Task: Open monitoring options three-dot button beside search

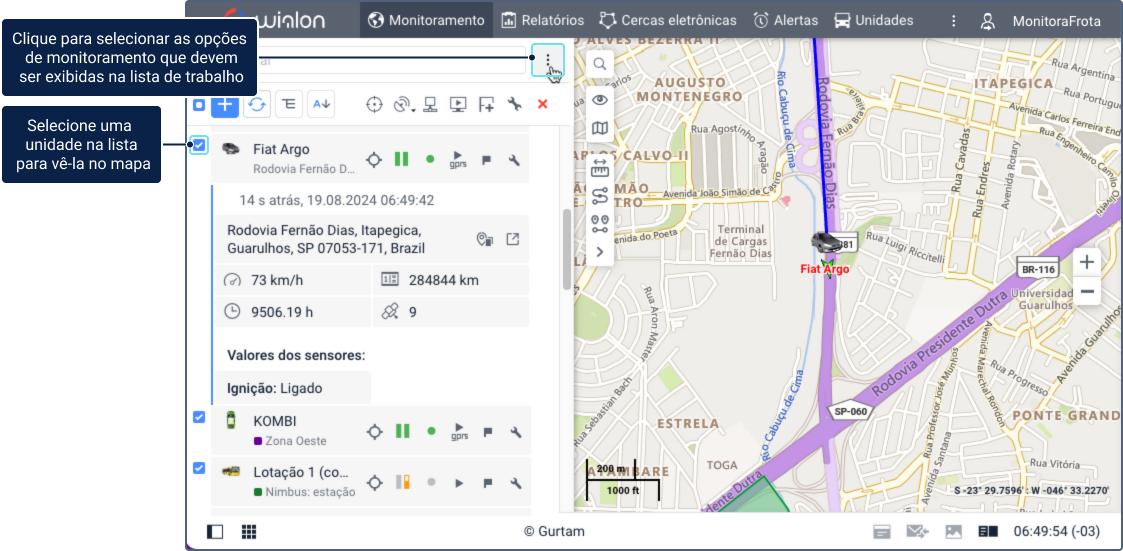Action: pos(548,60)
